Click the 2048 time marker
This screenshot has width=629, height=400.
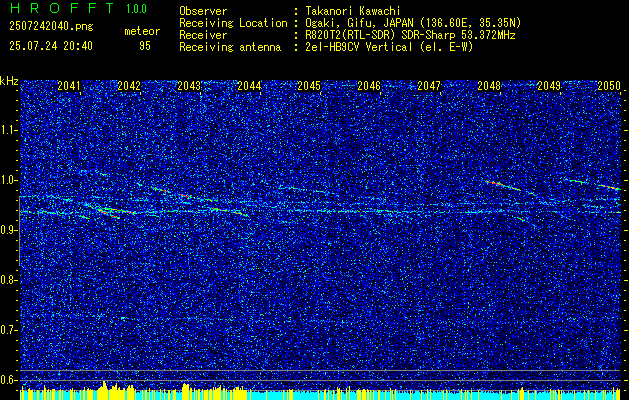489,86
